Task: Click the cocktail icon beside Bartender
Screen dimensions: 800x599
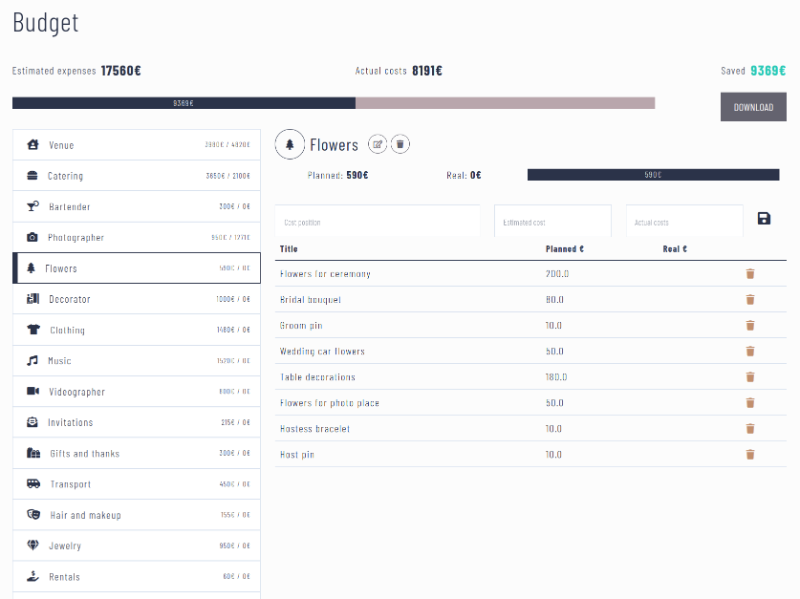Action: tap(30, 206)
